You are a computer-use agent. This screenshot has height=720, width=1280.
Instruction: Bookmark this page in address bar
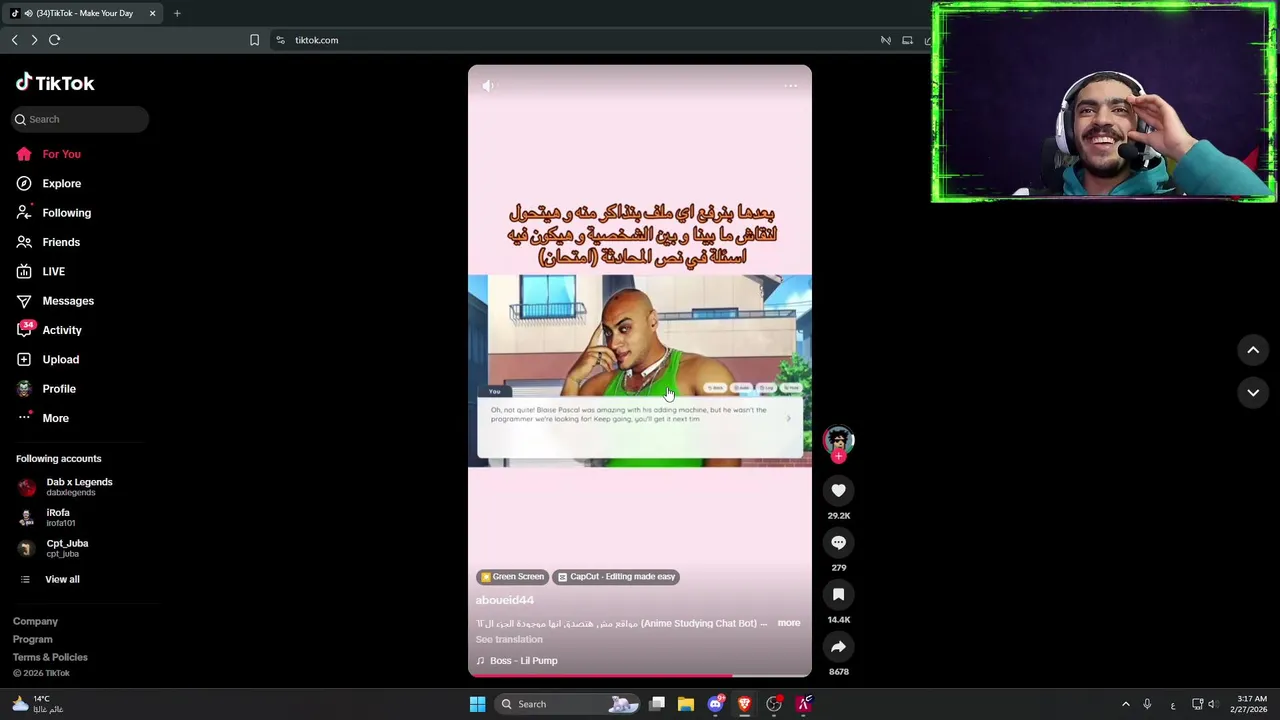pos(254,40)
